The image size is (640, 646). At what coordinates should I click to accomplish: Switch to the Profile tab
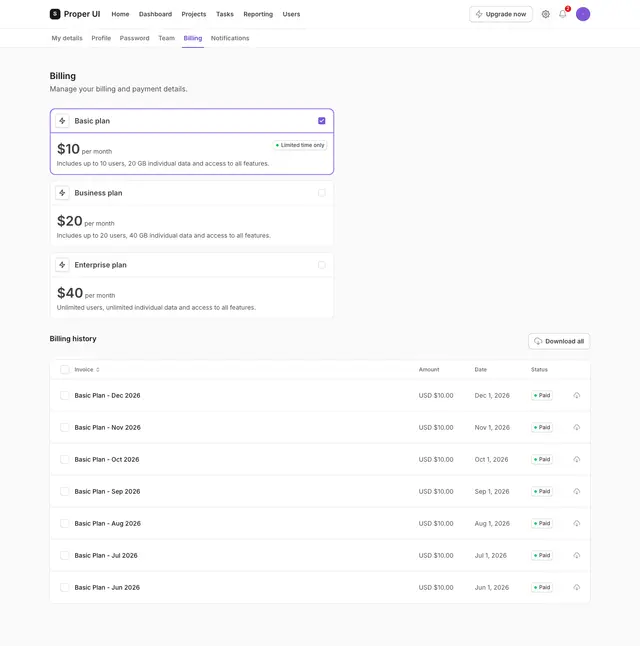[x=101, y=38]
